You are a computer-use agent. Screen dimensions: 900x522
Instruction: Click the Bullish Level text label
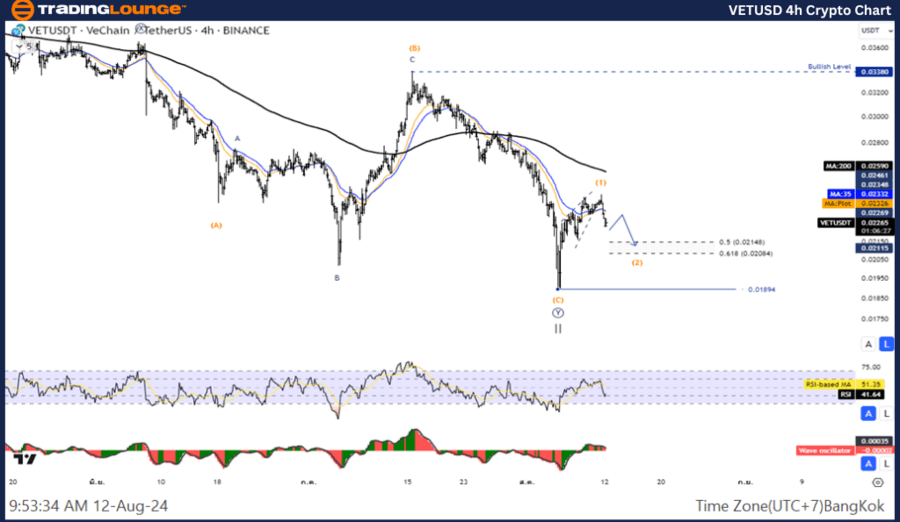tap(829, 67)
